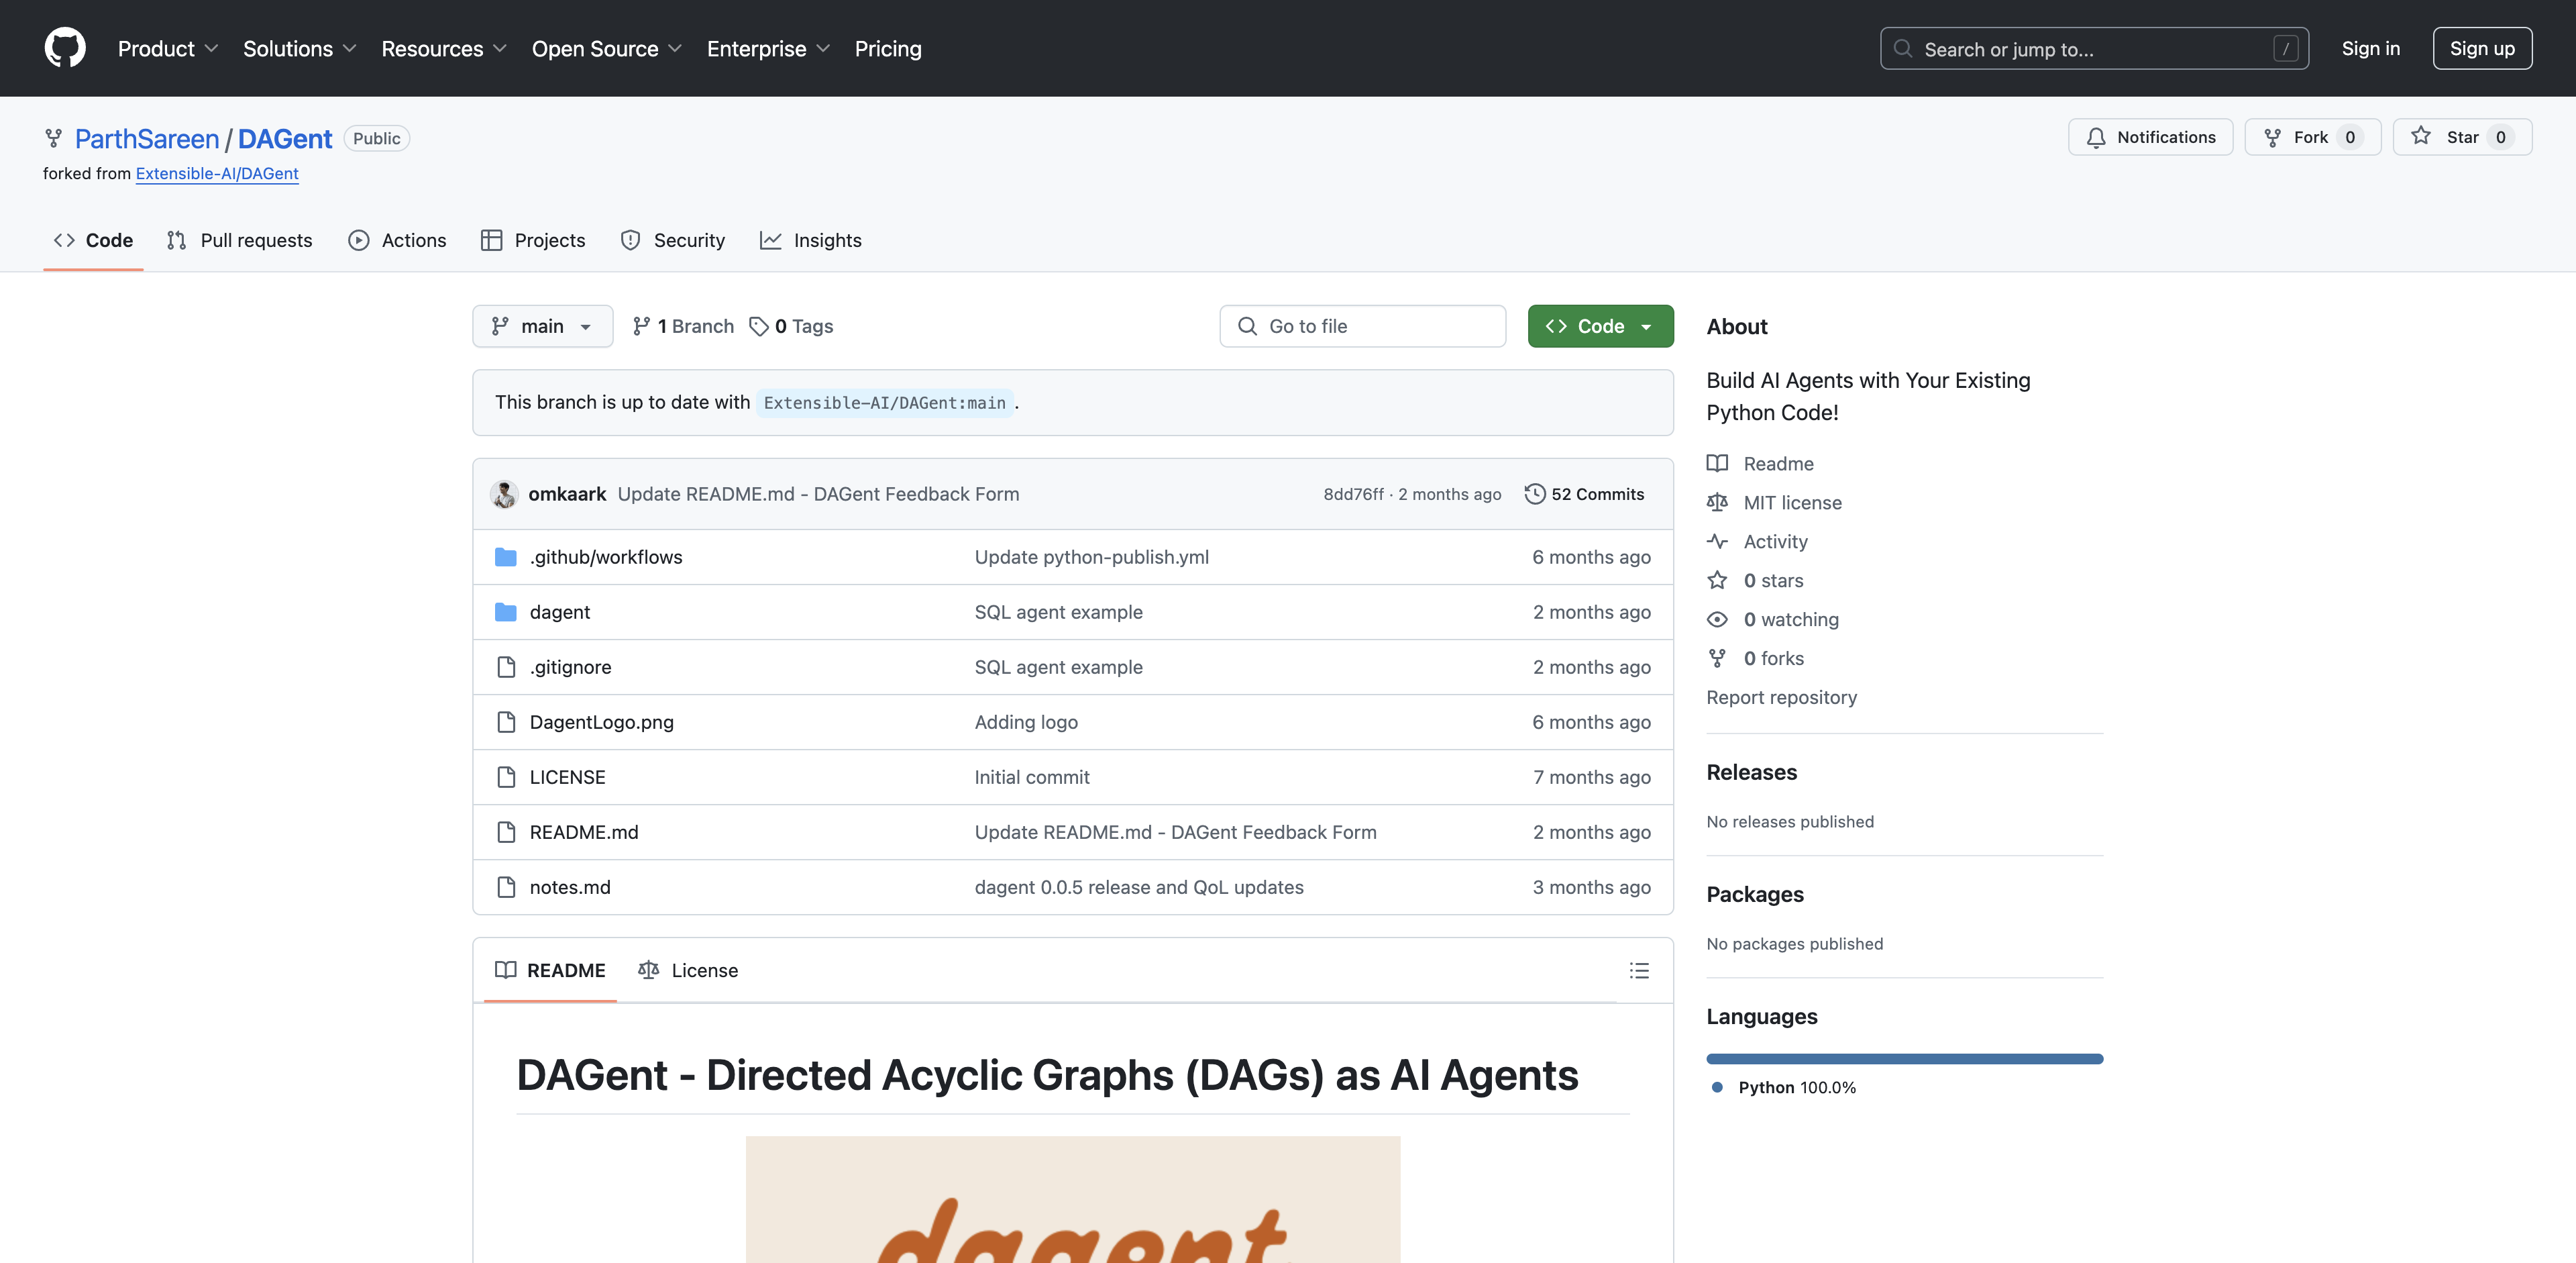Click the search magnifier in top bar
The height and width of the screenshot is (1263, 2576).
pyautogui.click(x=1903, y=48)
